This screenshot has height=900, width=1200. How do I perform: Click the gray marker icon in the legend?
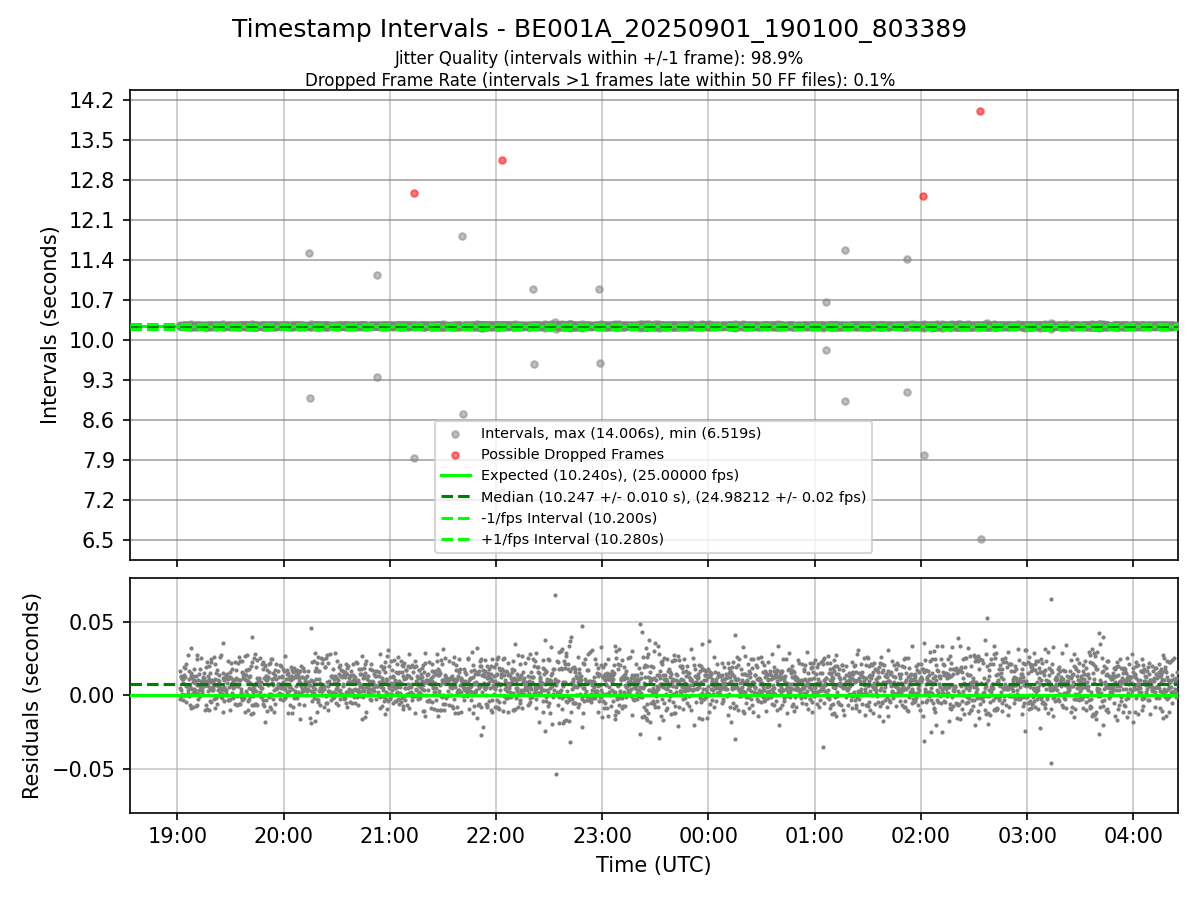pos(455,434)
